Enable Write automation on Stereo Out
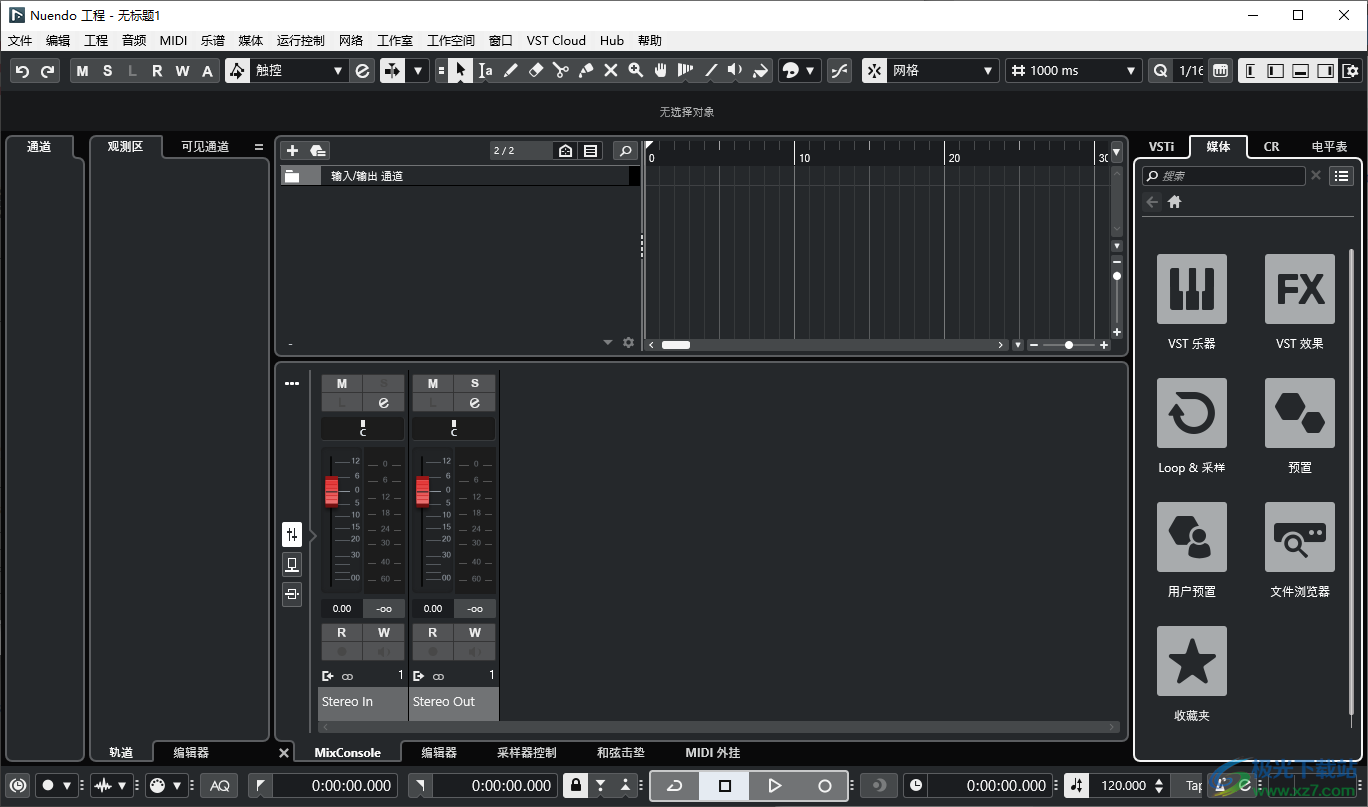Screen dimensions: 1368x807 (x=474, y=632)
